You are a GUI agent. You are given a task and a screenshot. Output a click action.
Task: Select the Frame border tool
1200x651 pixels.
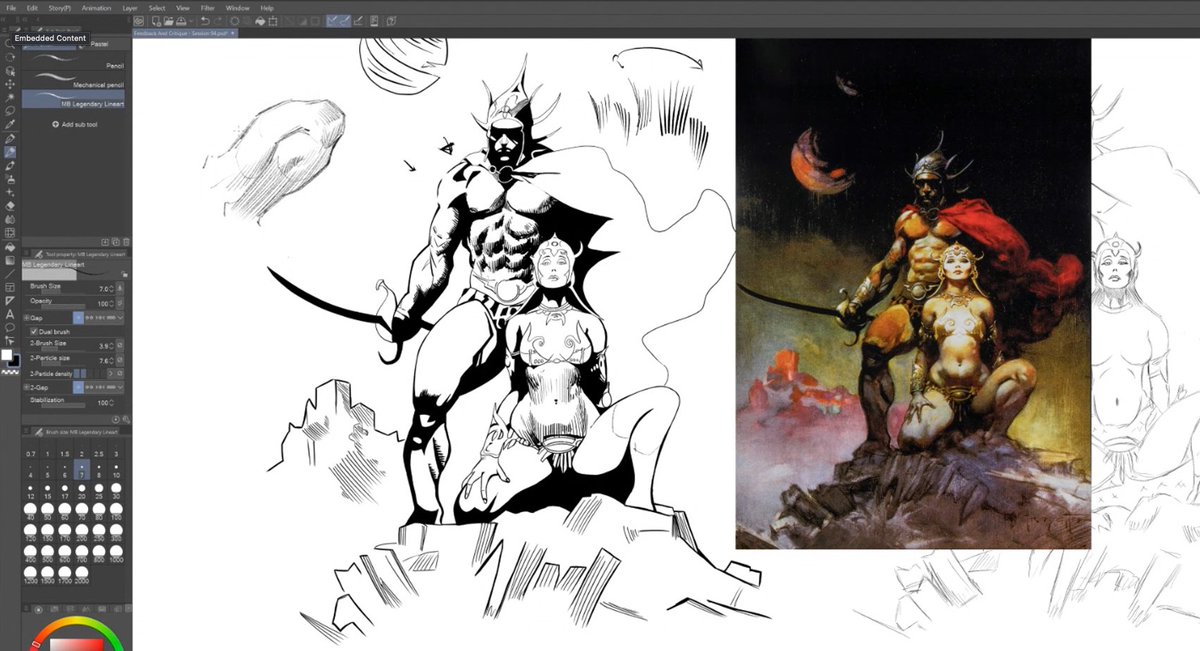[x=10, y=287]
